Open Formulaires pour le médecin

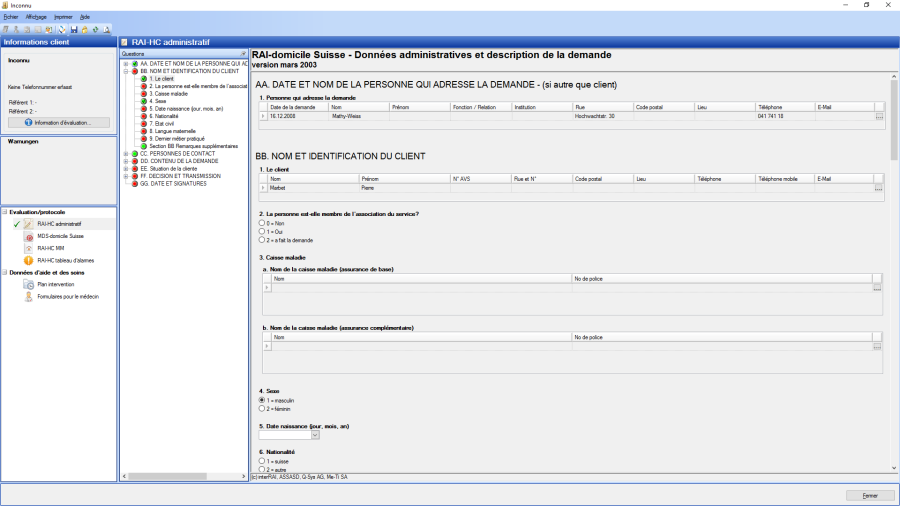tap(67, 297)
